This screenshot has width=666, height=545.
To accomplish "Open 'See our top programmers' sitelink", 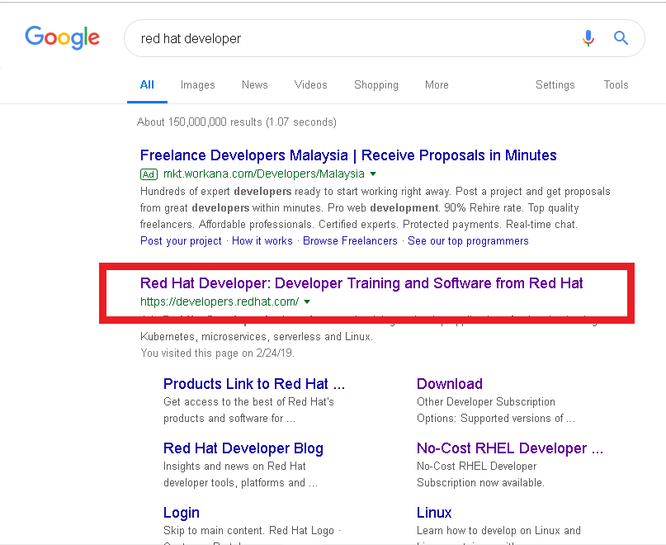I will tap(468, 241).
